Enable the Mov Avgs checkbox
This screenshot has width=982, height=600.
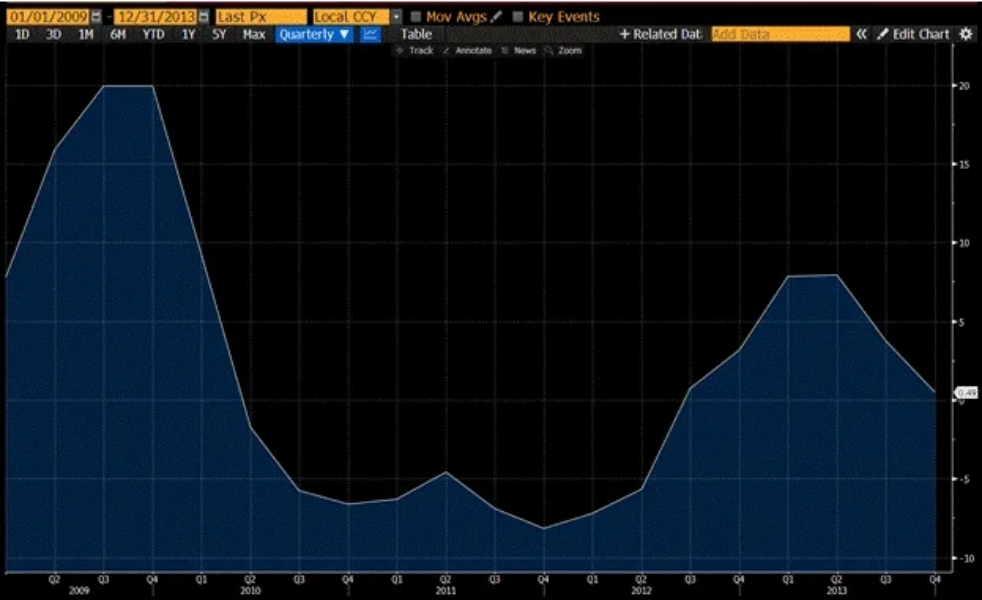point(416,17)
